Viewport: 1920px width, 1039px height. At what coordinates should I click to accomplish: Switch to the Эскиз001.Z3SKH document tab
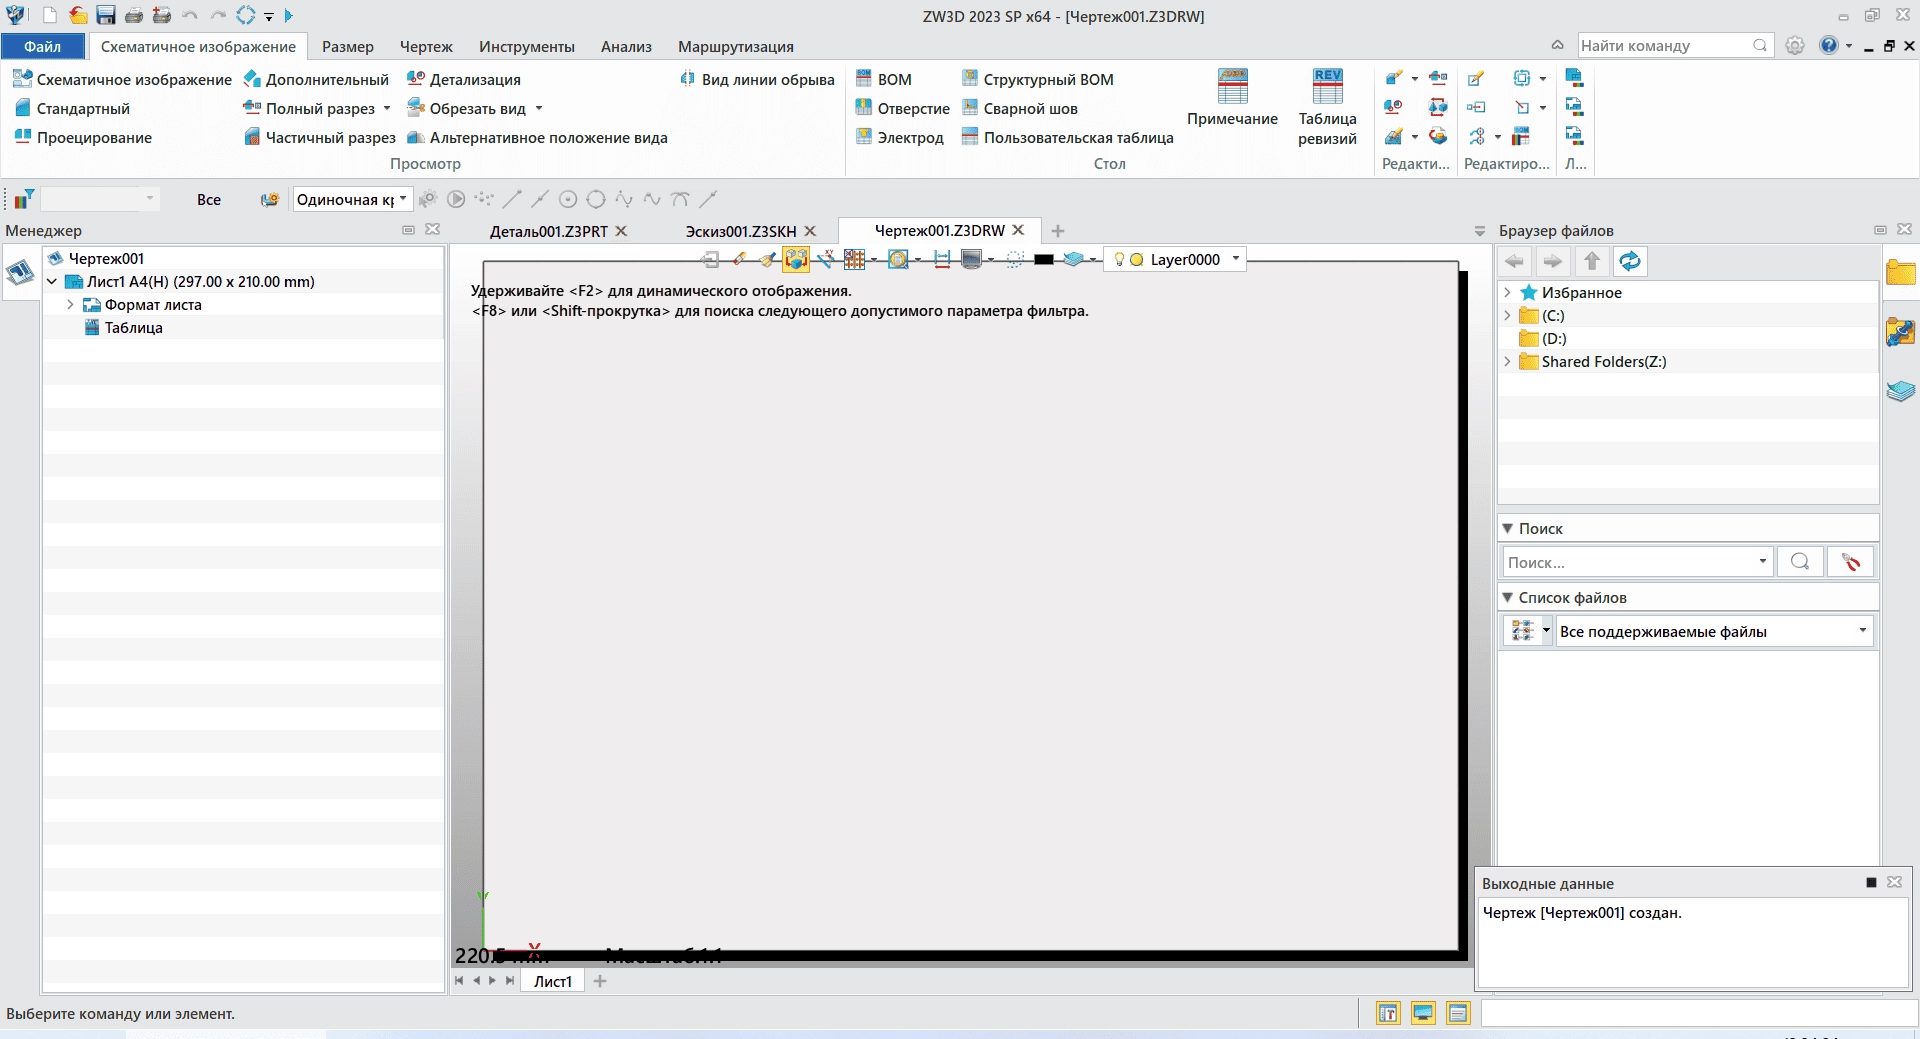741,231
